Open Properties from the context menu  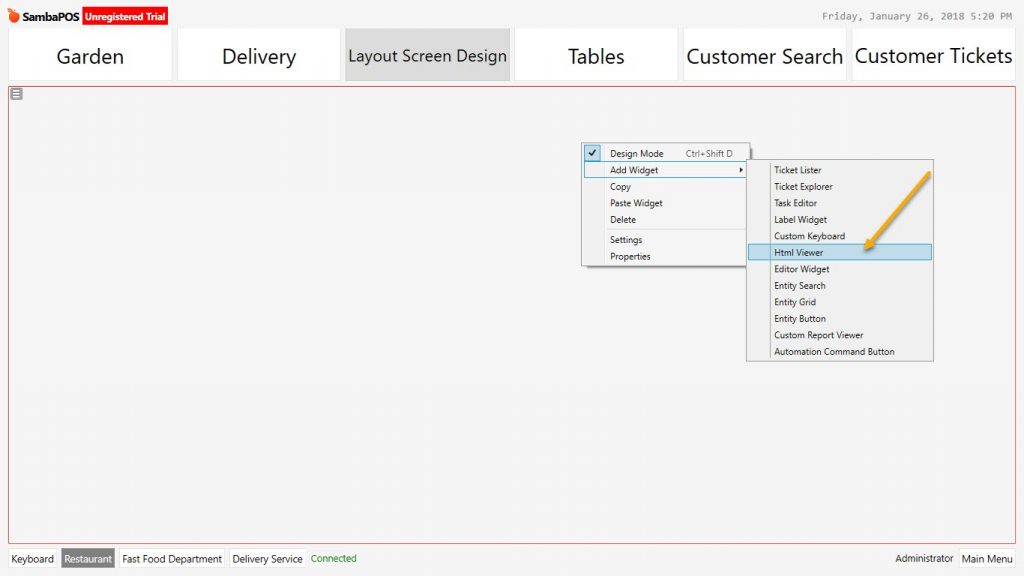click(664, 256)
